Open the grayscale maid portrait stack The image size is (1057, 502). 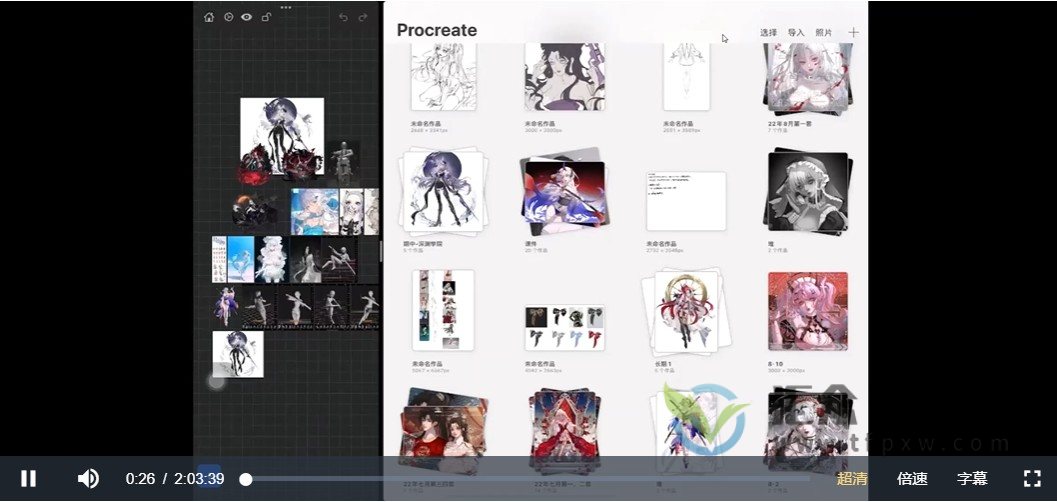(809, 192)
